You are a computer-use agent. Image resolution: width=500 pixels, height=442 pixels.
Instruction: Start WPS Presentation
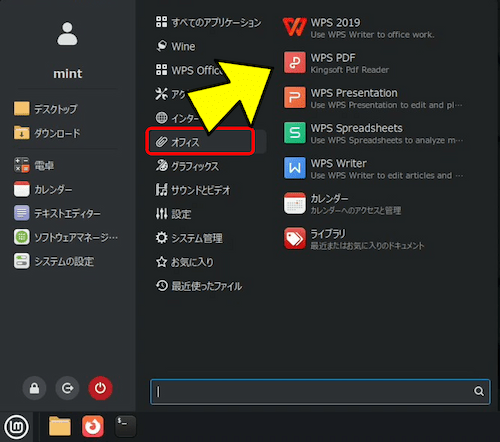point(373,98)
